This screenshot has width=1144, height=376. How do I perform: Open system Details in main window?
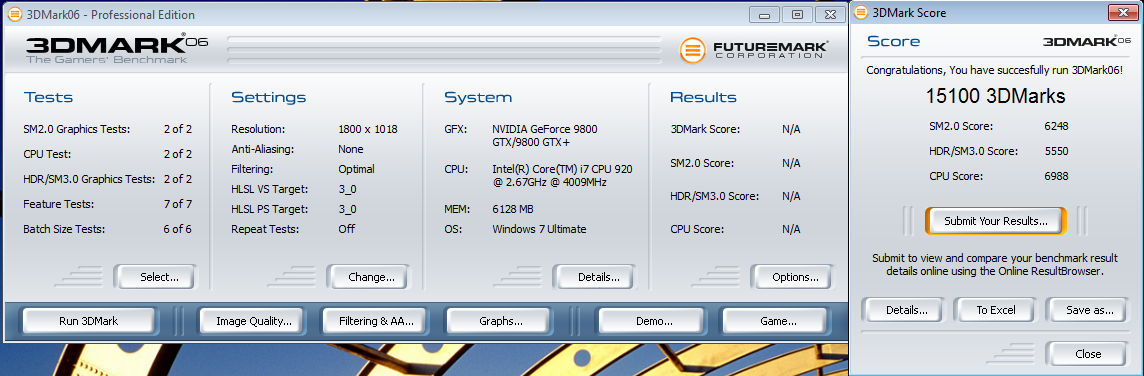pos(594,277)
